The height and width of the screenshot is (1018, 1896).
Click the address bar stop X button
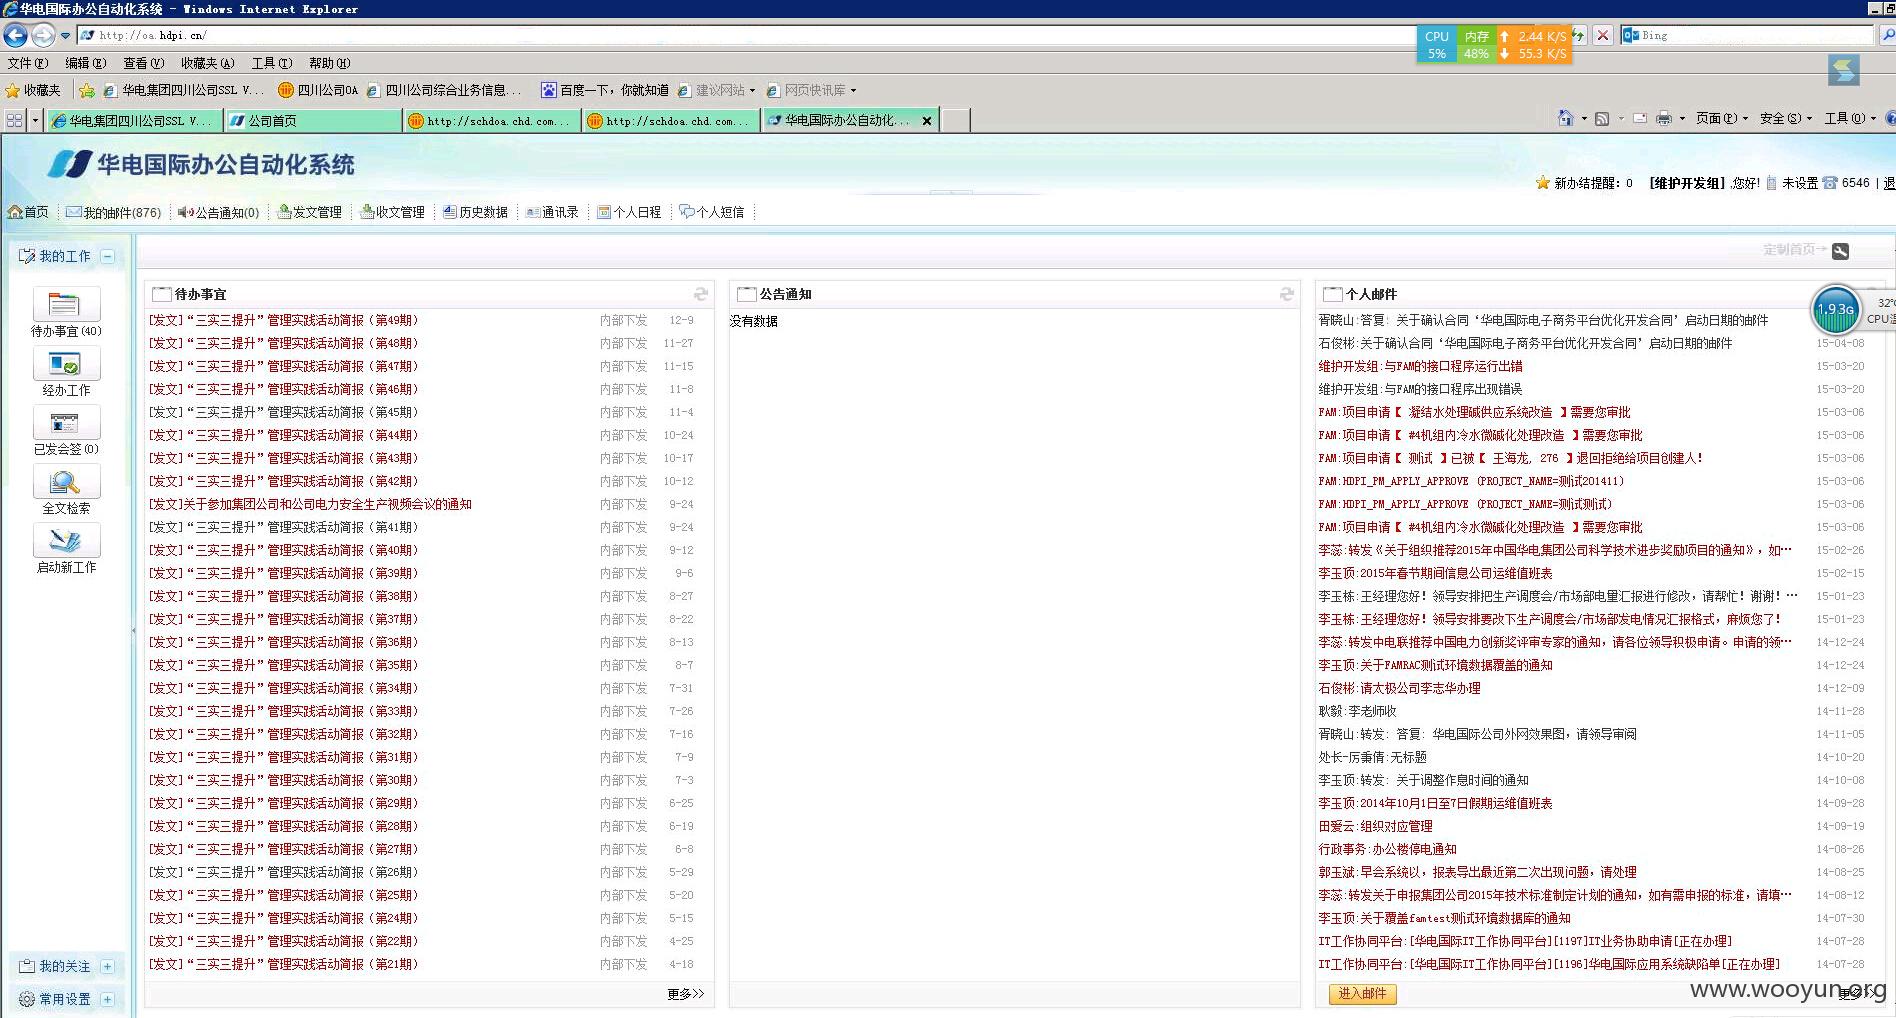(x=1603, y=35)
